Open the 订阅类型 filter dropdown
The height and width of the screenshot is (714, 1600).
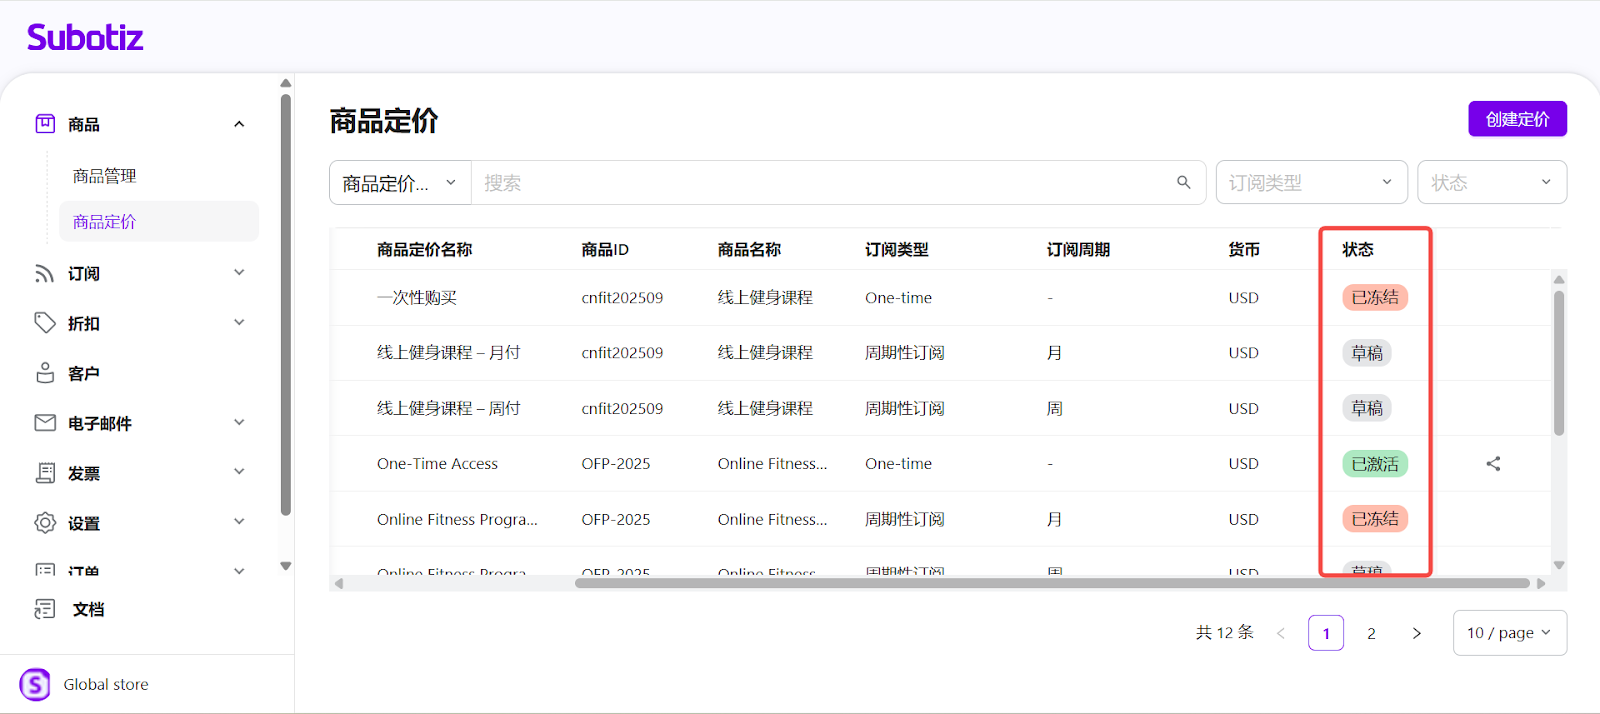(1310, 183)
